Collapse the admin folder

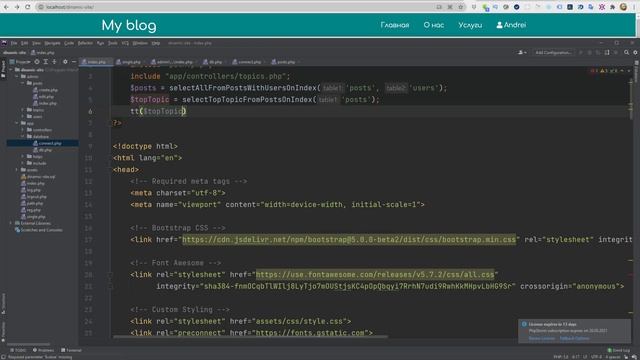pyautogui.click(x=17, y=76)
